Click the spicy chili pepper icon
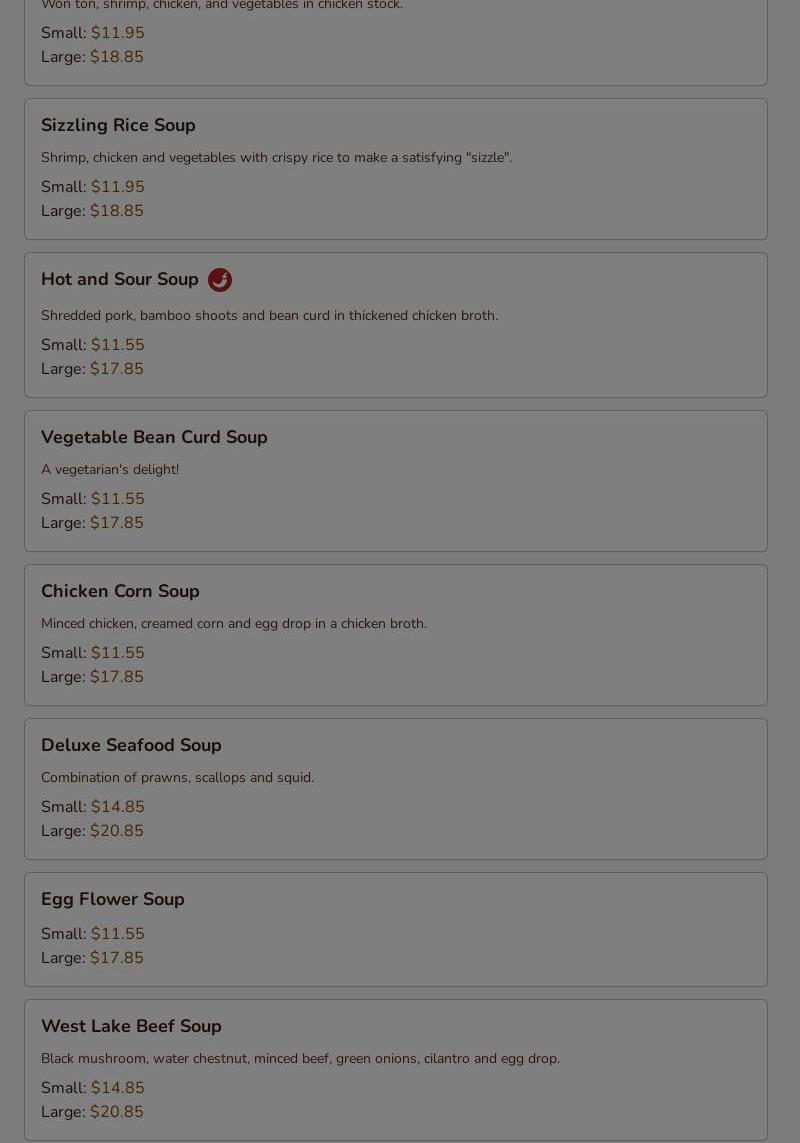 click(x=220, y=280)
